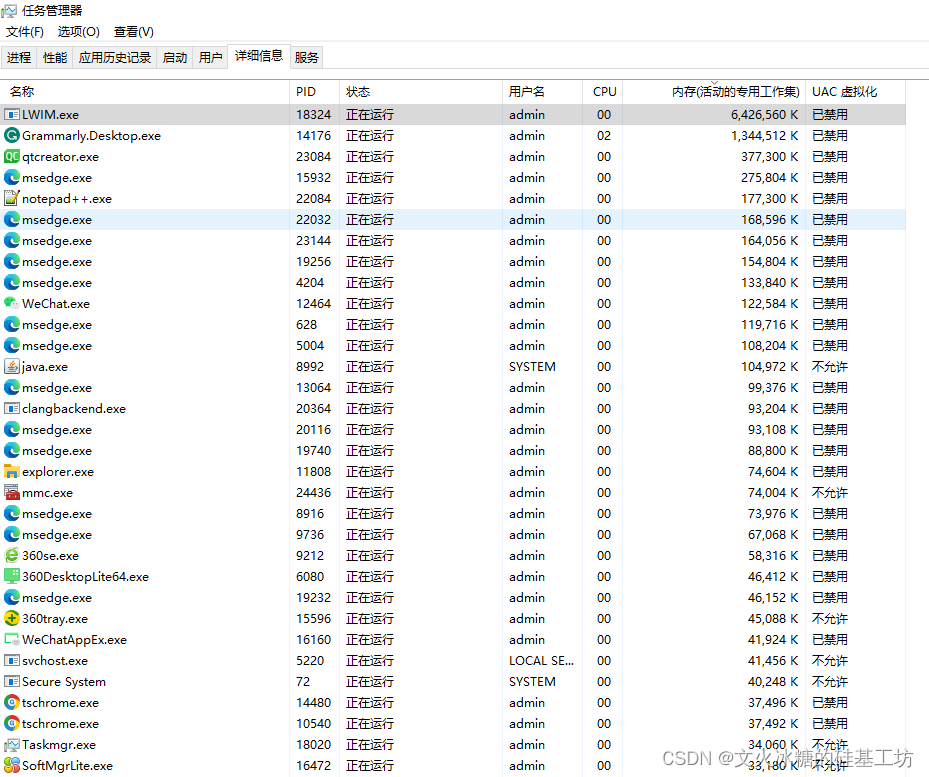929x777 pixels.
Task: Click PID cell 23084
Action: click(x=313, y=156)
